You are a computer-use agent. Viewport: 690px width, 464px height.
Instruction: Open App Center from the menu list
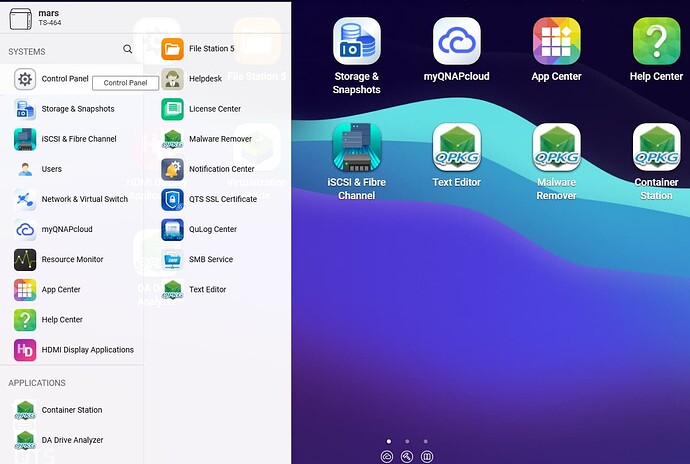tap(47, 290)
